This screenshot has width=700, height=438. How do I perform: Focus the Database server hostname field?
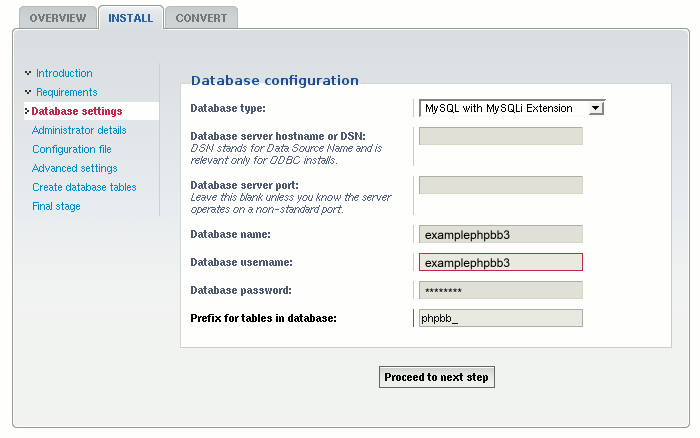tap(500, 136)
